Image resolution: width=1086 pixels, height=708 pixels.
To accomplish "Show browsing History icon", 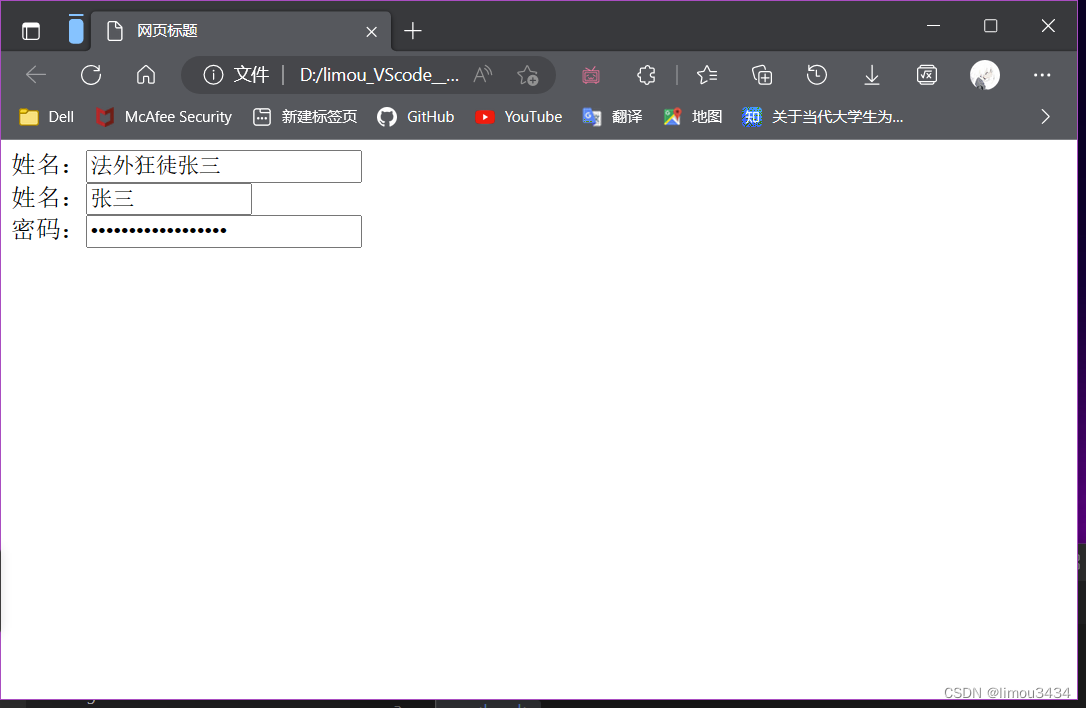I will pyautogui.click(x=817, y=75).
